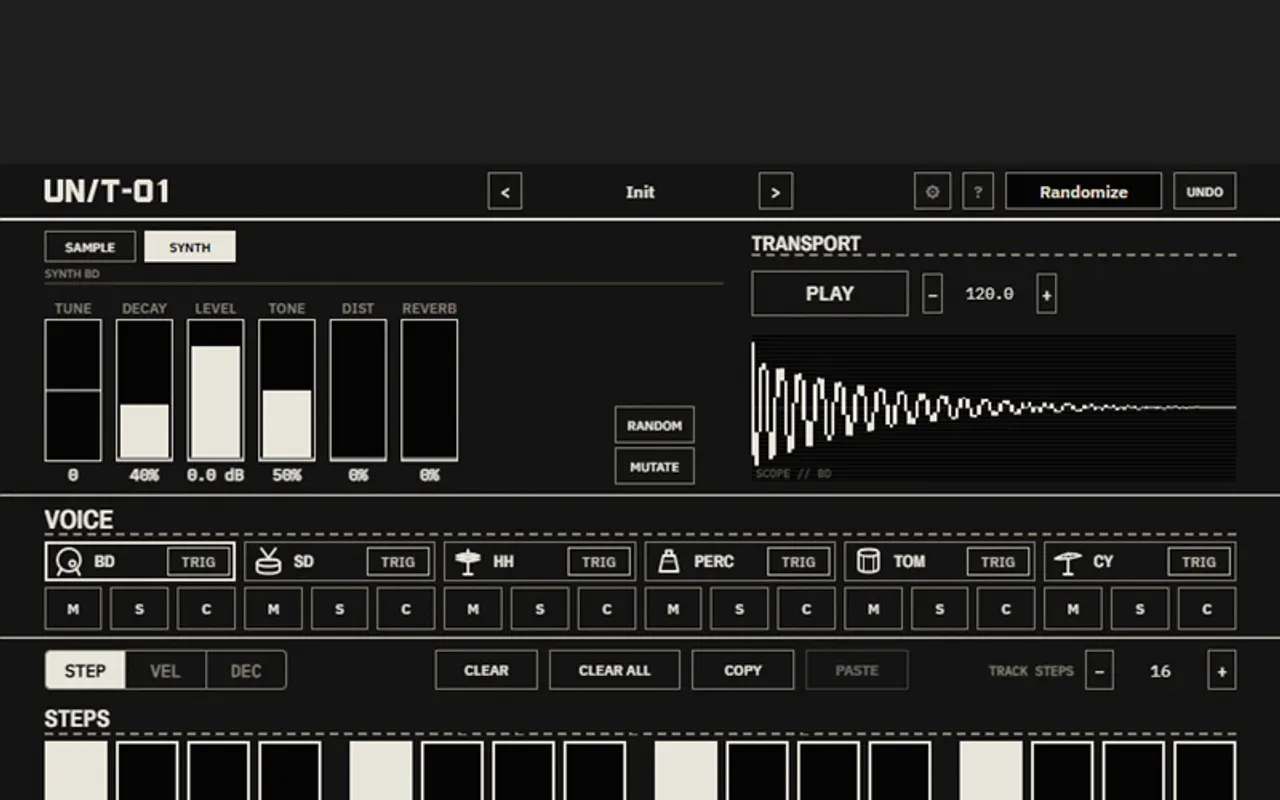Click the RANDOM button
The width and height of the screenshot is (1280, 800).
[655, 425]
